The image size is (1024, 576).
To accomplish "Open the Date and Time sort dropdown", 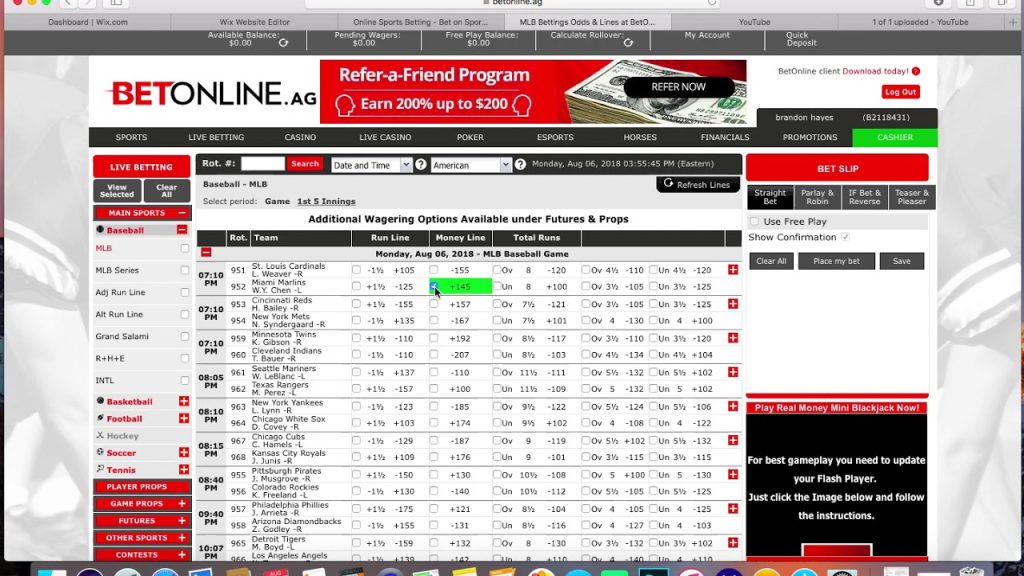I will 371,165.
